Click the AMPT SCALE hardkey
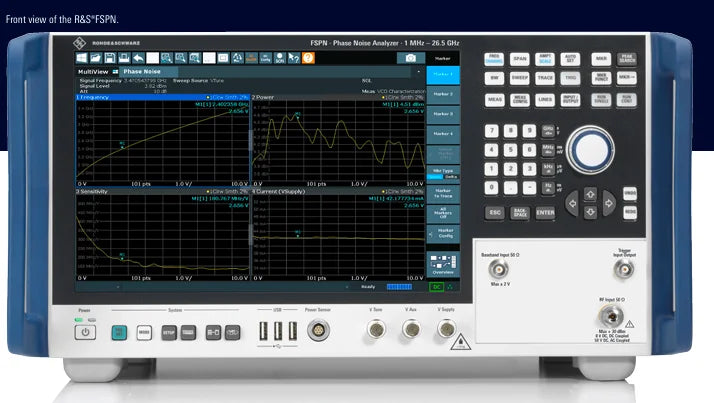The width and height of the screenshot is (714, 403). click(x=545, y=59)
